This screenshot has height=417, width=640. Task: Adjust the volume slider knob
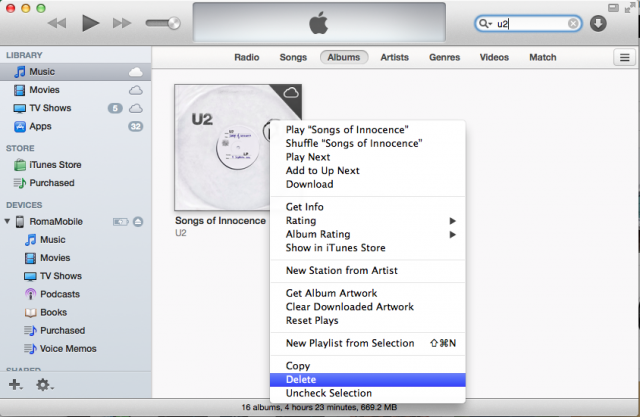[x=174, y=23]
